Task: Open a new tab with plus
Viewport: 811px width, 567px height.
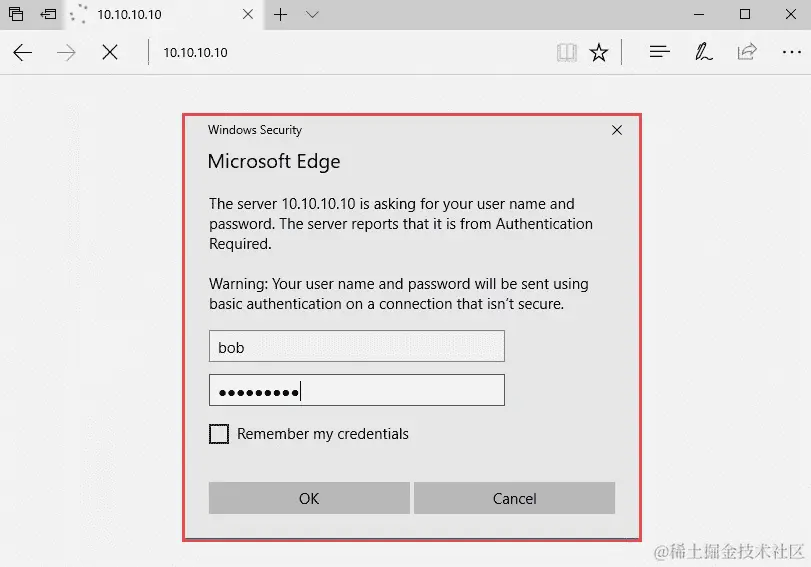Action: click(x=280, y=14)
